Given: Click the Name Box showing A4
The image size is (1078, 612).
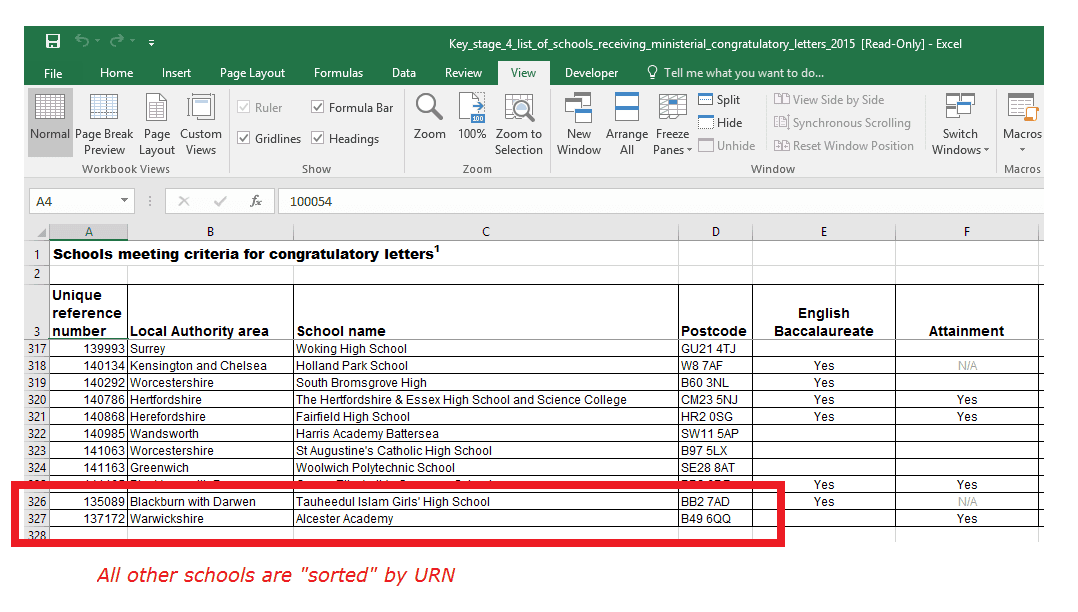Looking at the screenshot, I should click(74, 201).
